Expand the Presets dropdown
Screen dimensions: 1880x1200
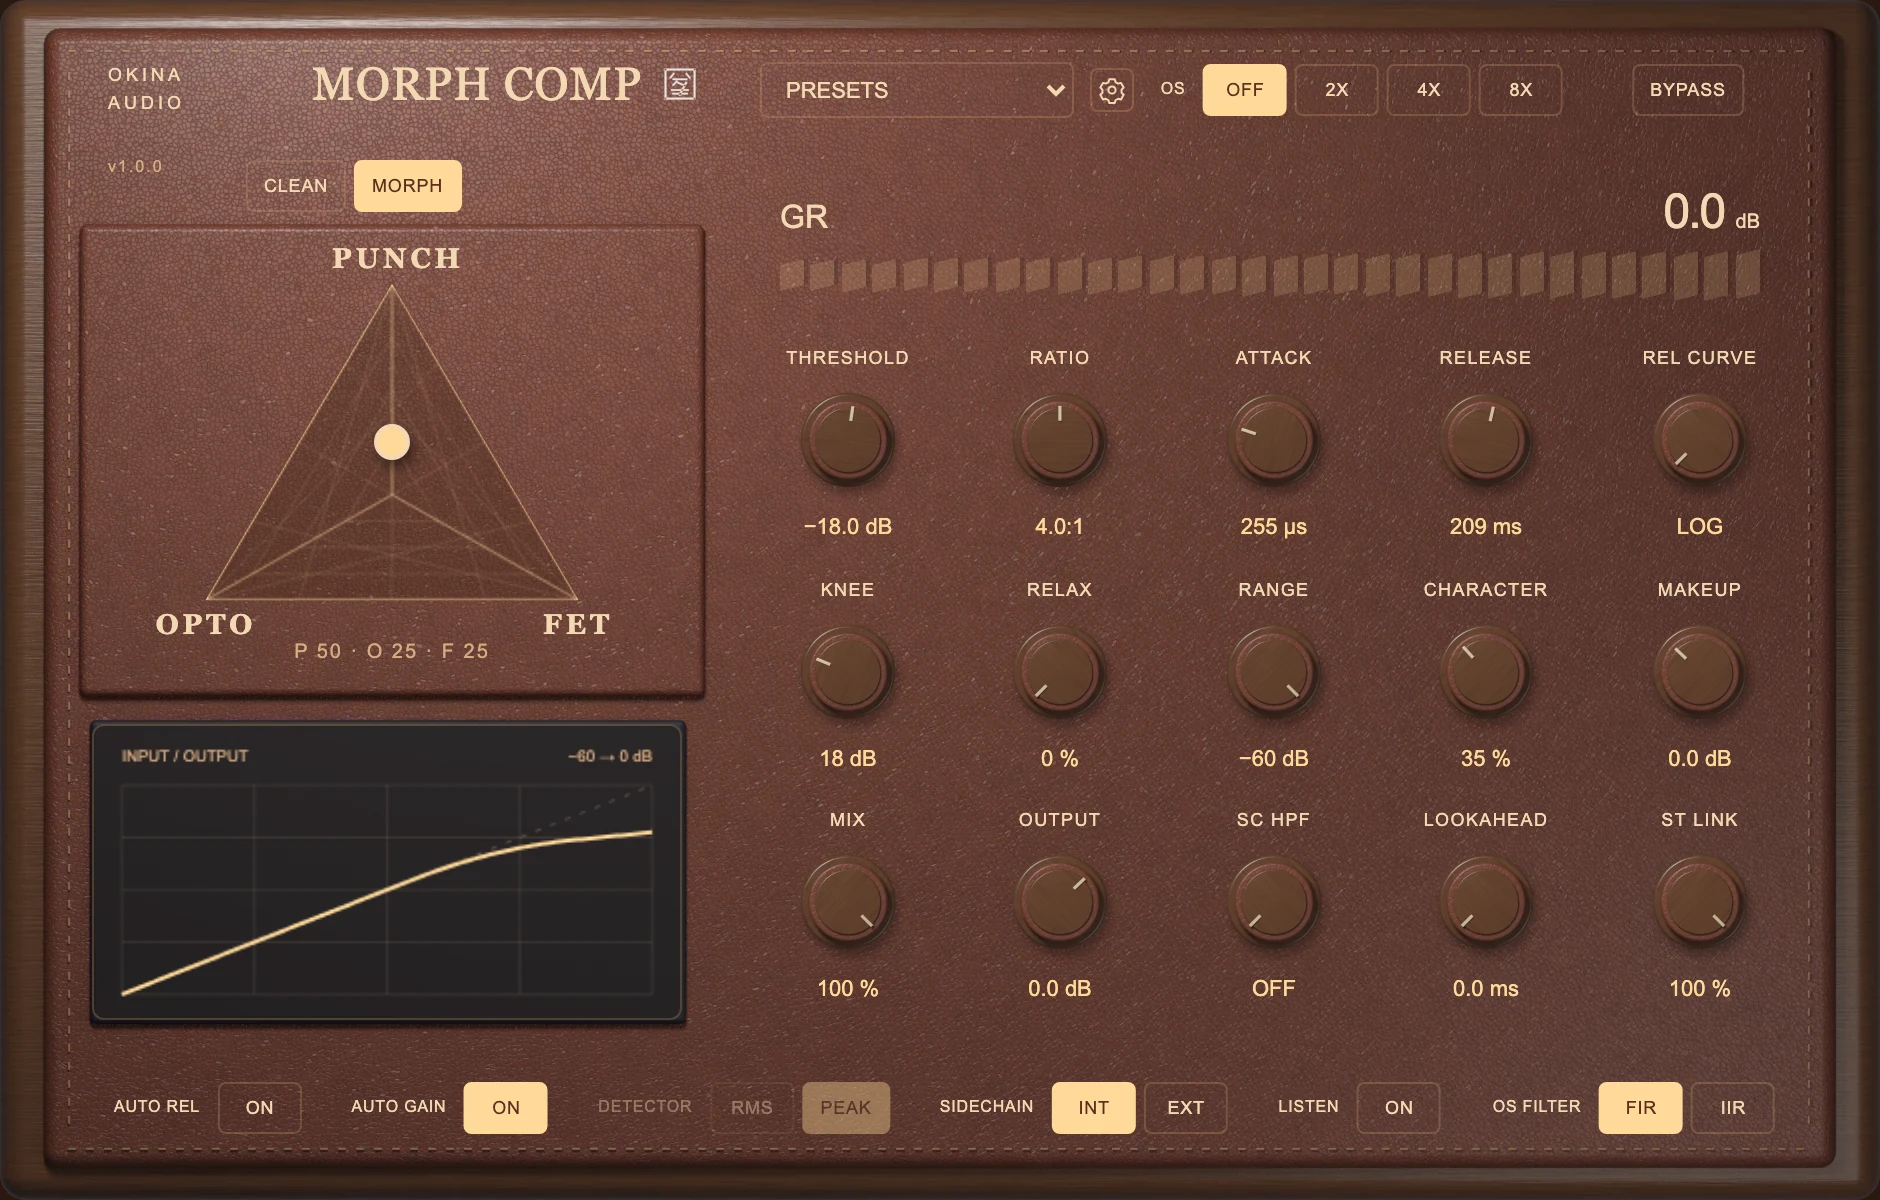916,90
